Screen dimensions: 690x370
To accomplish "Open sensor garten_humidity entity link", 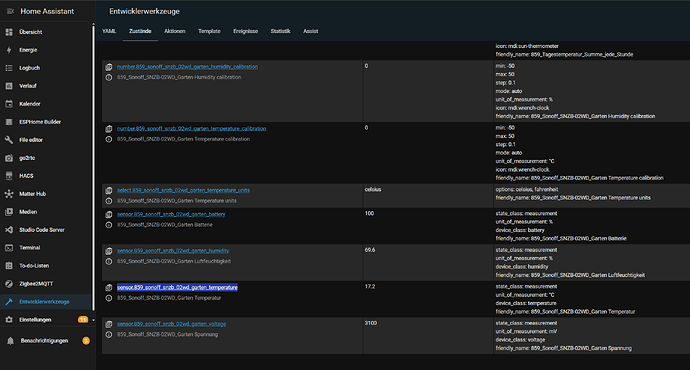I will [x=173, y=251].
